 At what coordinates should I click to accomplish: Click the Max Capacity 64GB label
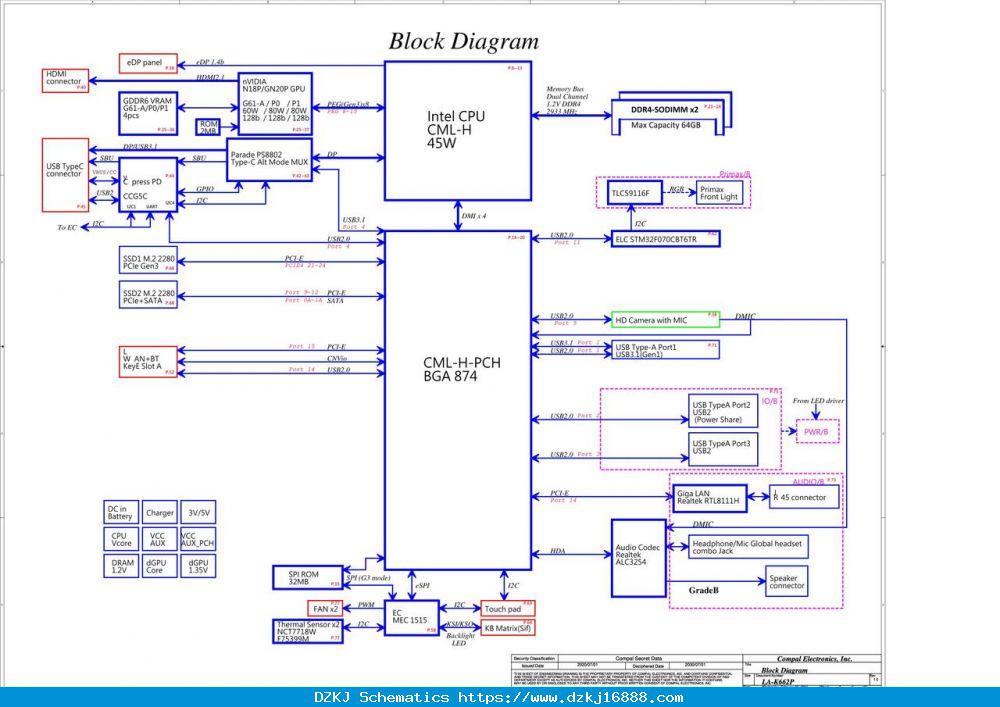666,126
